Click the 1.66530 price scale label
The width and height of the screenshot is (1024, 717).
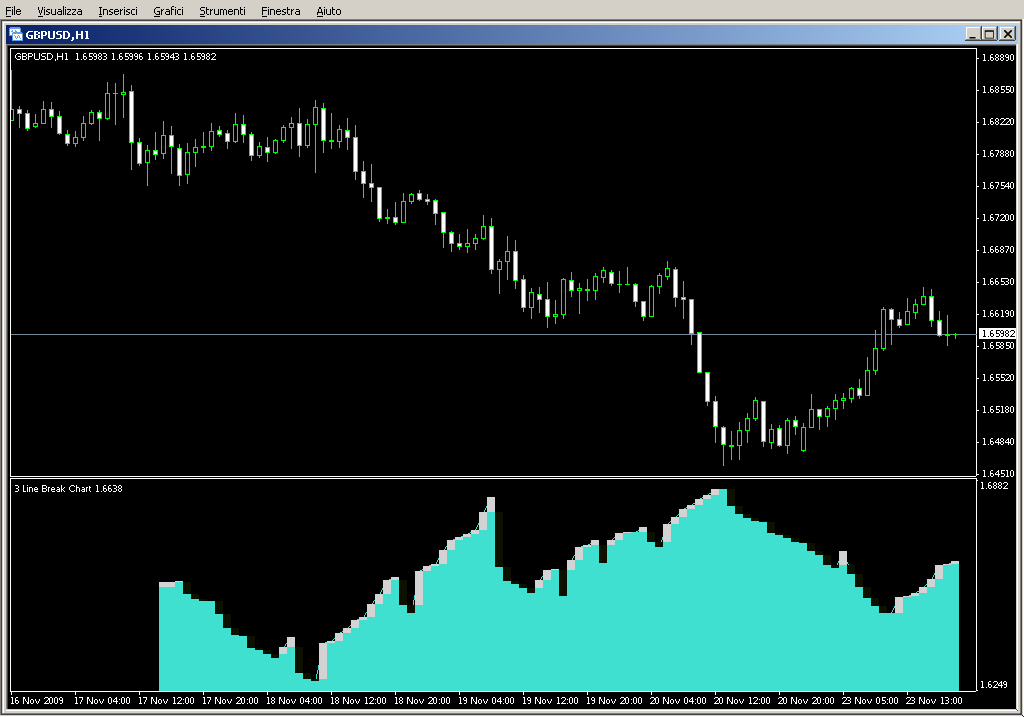point(999,281)
